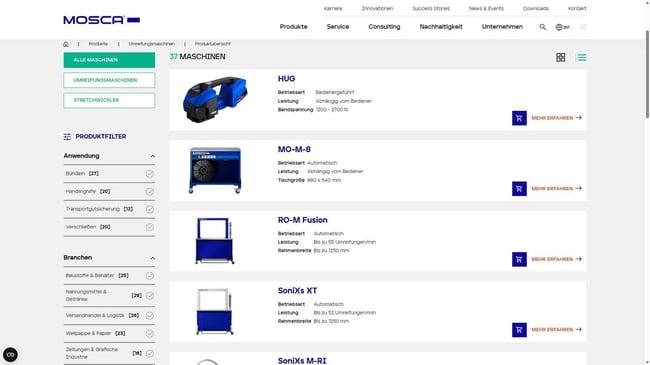Image resolution: width=650 pixels, height=365 pixels.
Task: Open Innovationen top link
Action: click(377, 8)
